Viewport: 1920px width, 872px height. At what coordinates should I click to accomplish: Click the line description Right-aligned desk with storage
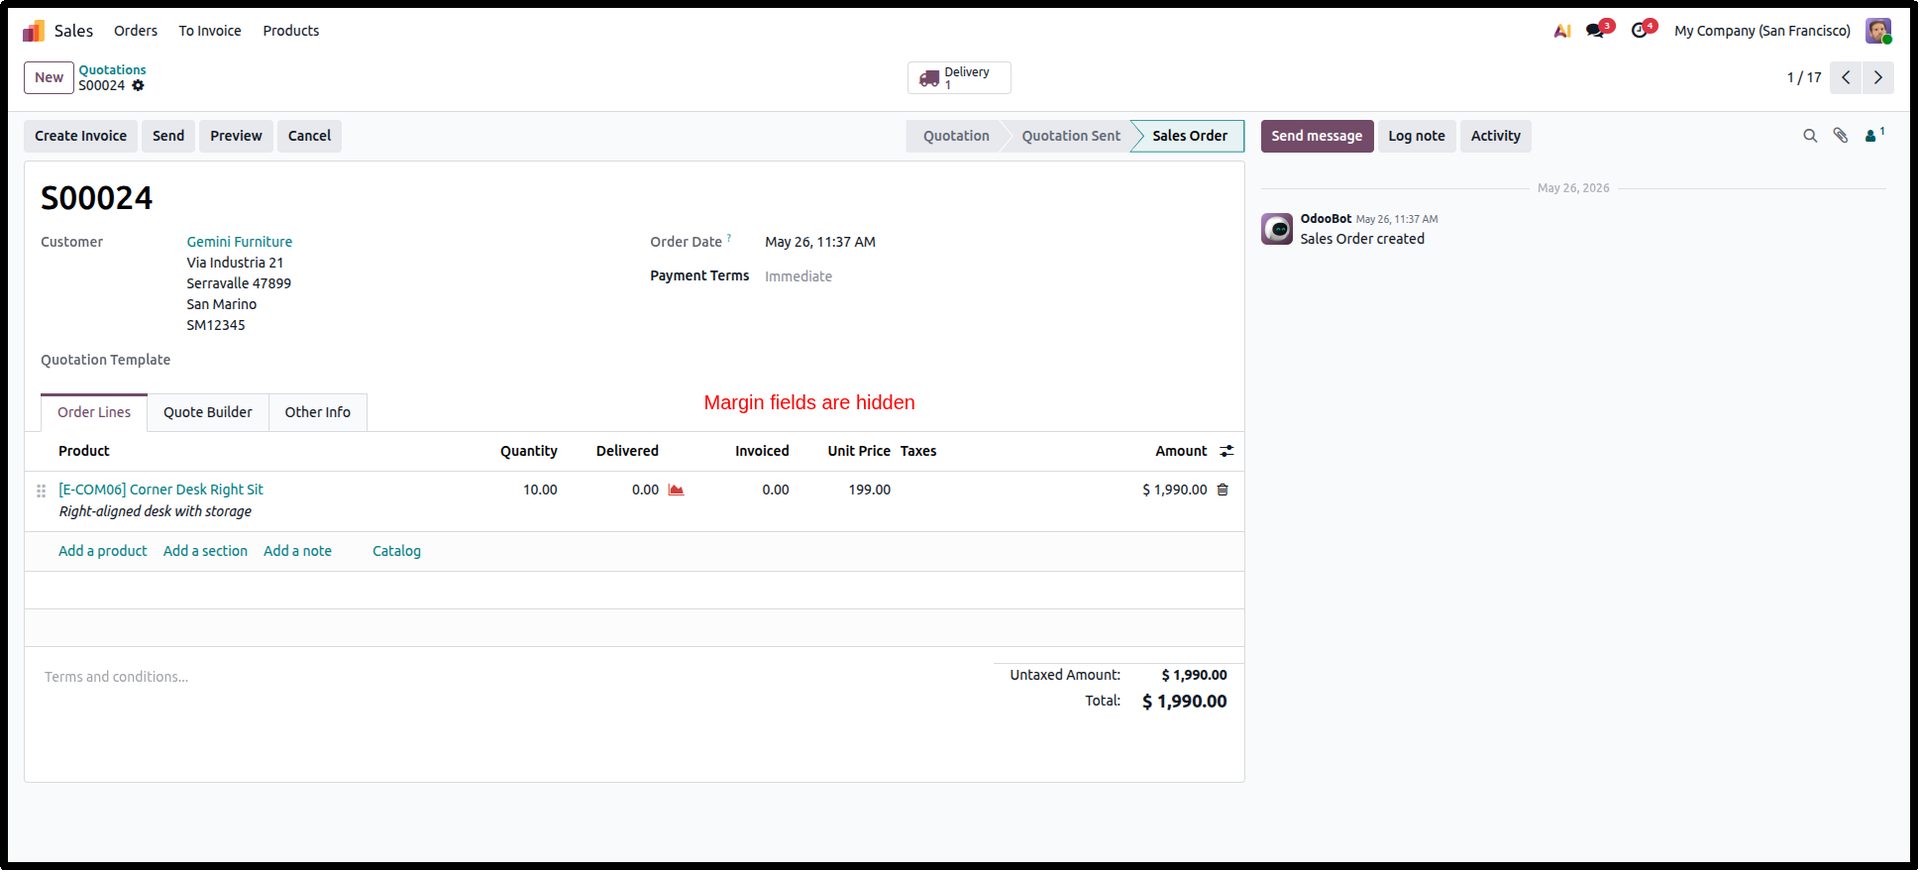155,512
